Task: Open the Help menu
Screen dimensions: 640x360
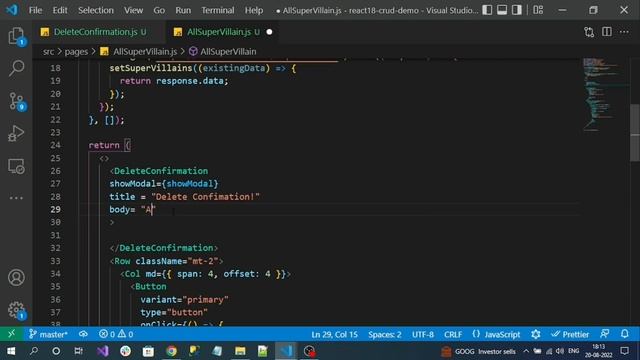Action: (253, 10)
